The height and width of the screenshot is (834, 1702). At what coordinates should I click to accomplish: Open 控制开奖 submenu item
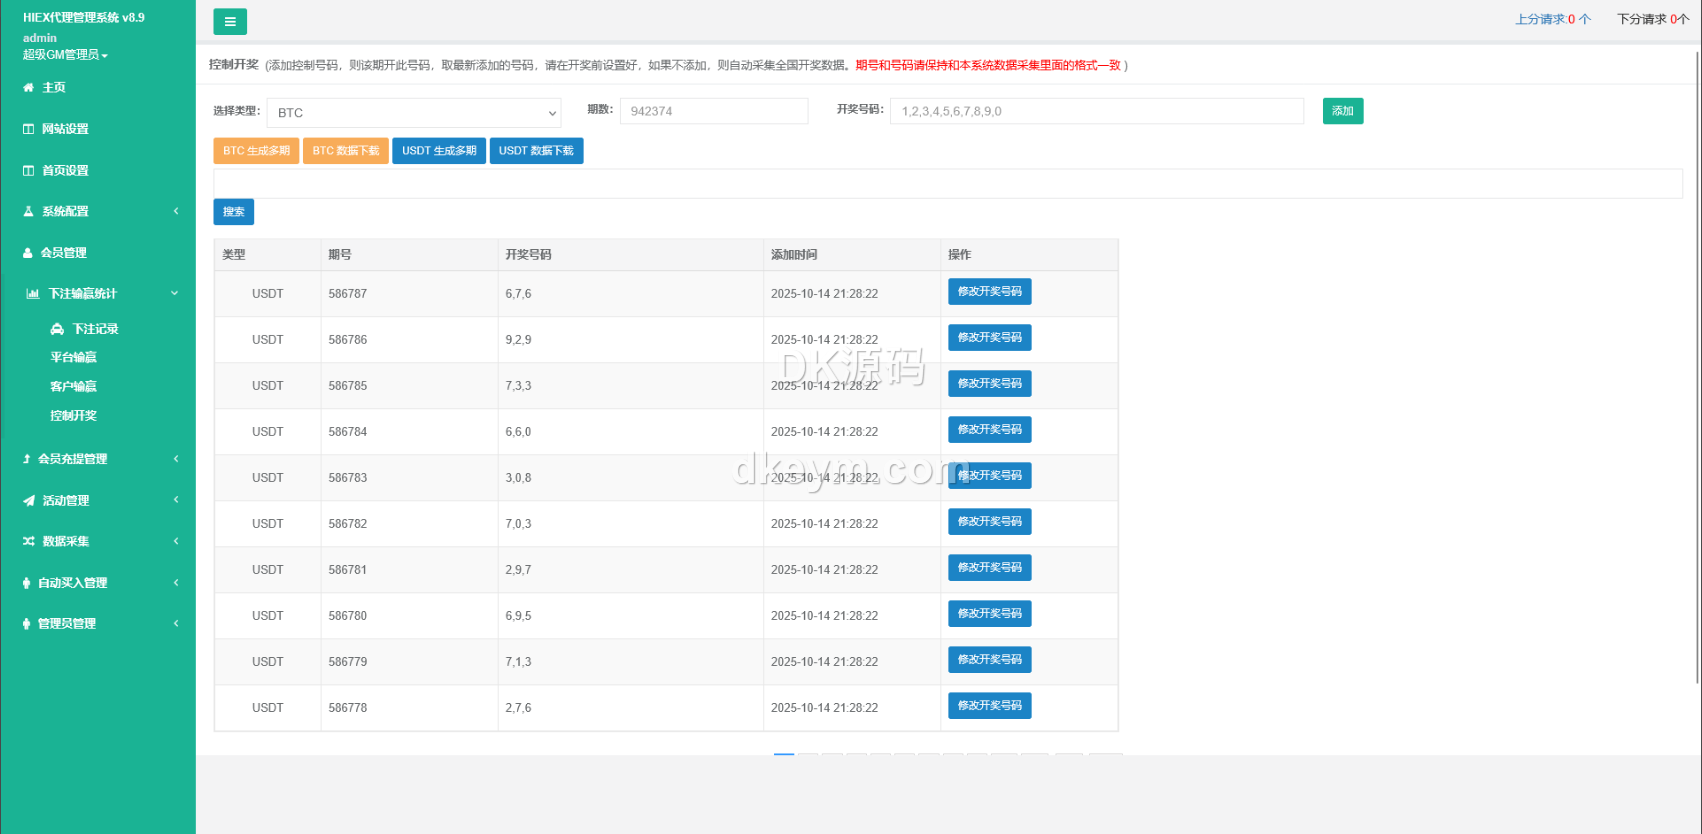coord(74,416)
